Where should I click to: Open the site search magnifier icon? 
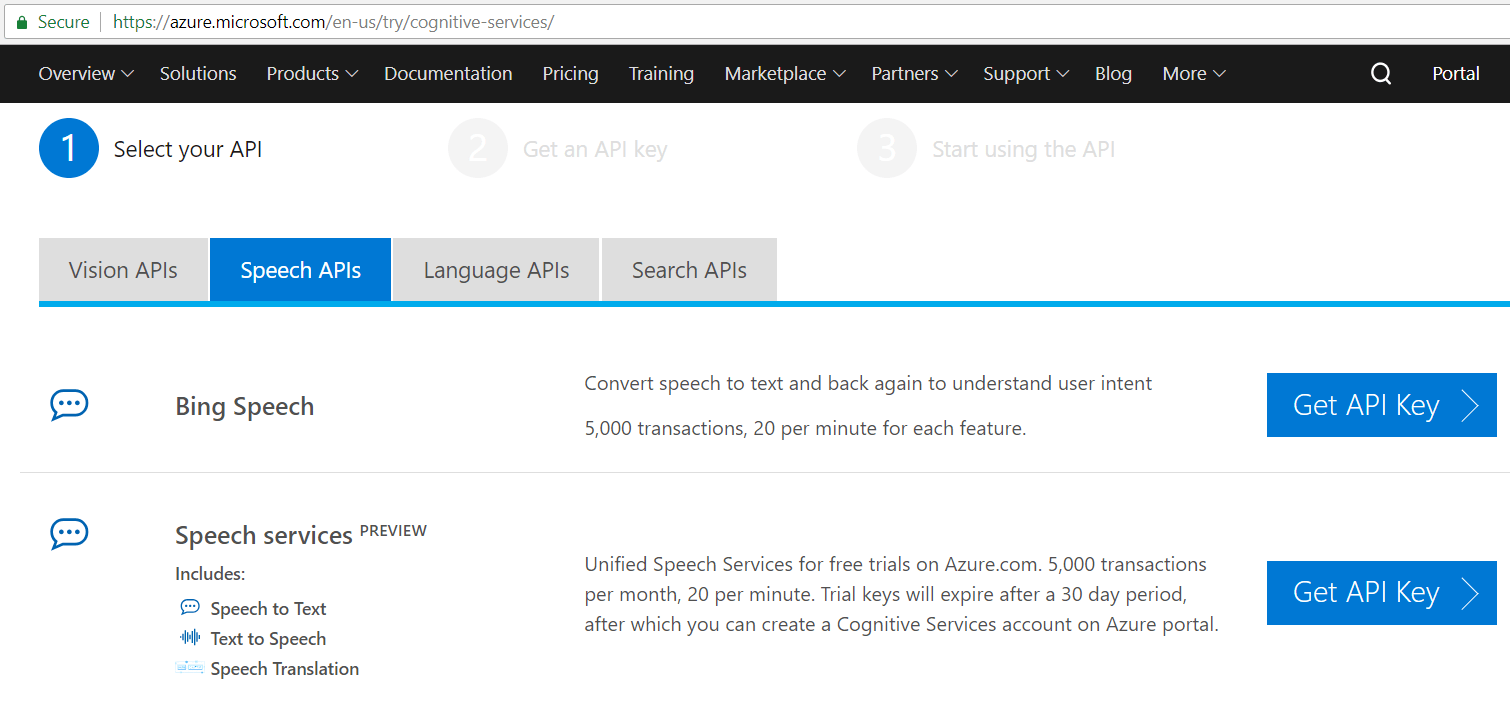[x=1381, y=74]
